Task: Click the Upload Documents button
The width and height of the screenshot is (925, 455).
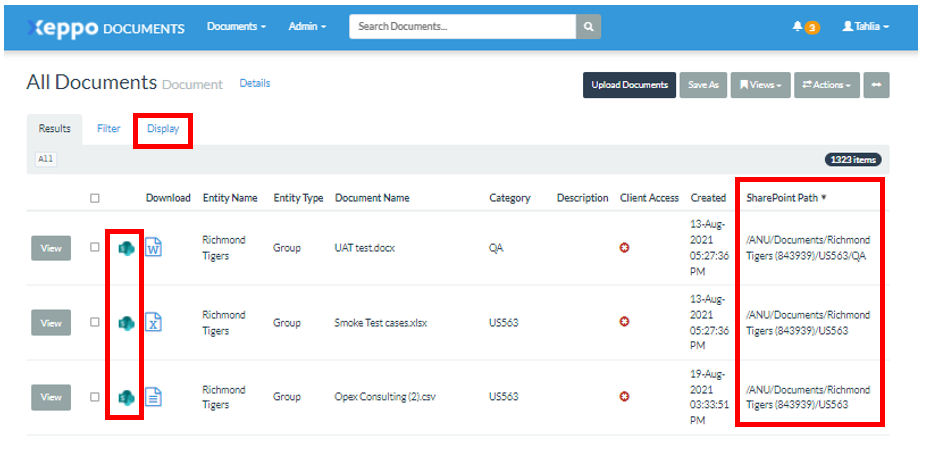Action: pyautogui.click(x=629, y=85)
